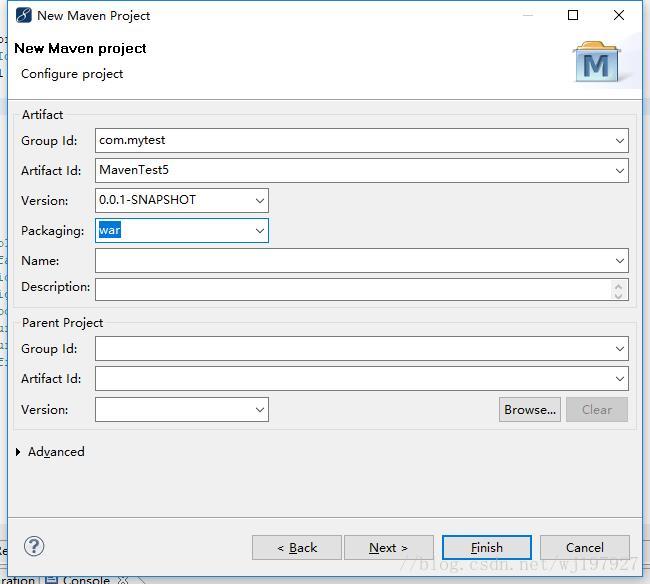Screen dimensions: 650x584
Task: Click the disabled Clear button
Action: pos(597,410)
